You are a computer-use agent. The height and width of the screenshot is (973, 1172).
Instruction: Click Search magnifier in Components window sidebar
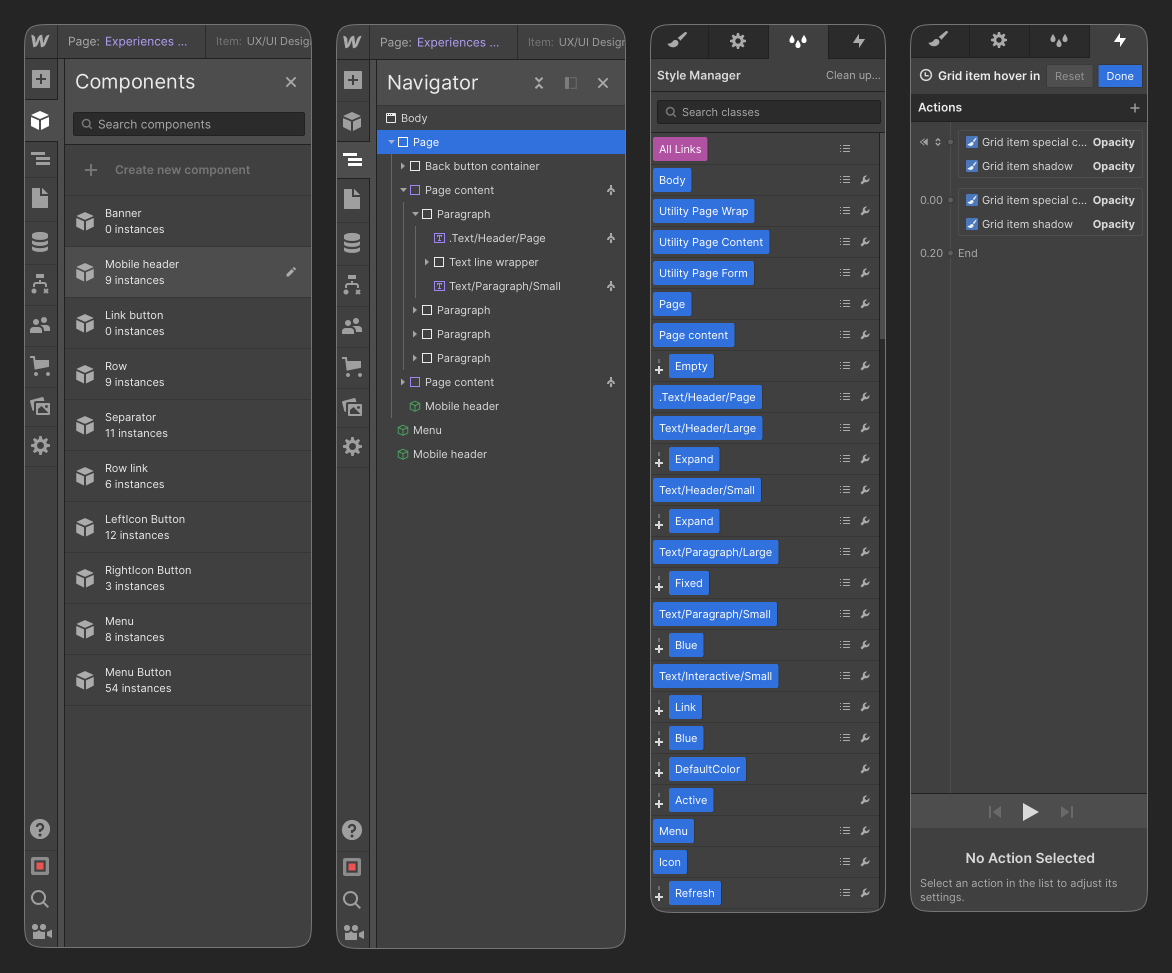40,899
